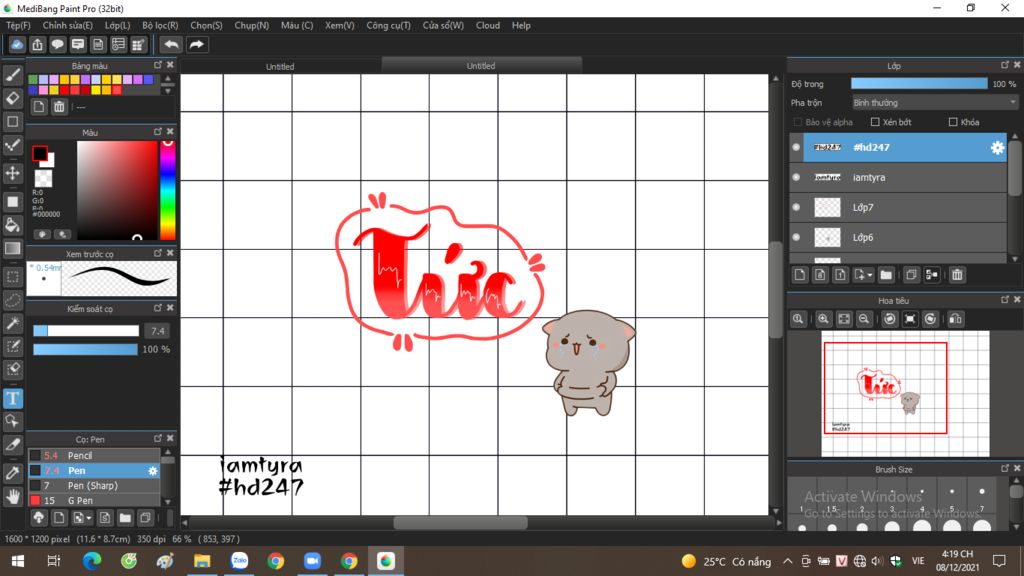
Task: Select the Magic Wand tool
Action: point(12,324)
